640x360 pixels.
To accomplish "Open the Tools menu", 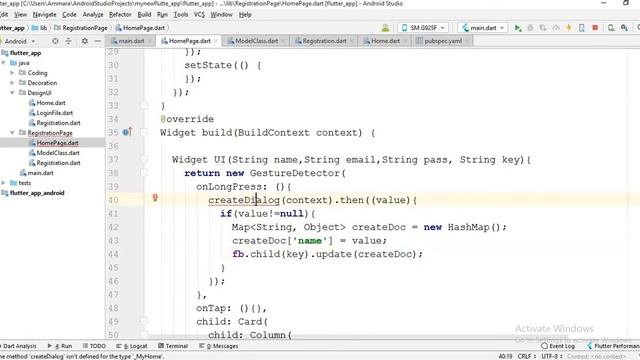I will [181, 15].
